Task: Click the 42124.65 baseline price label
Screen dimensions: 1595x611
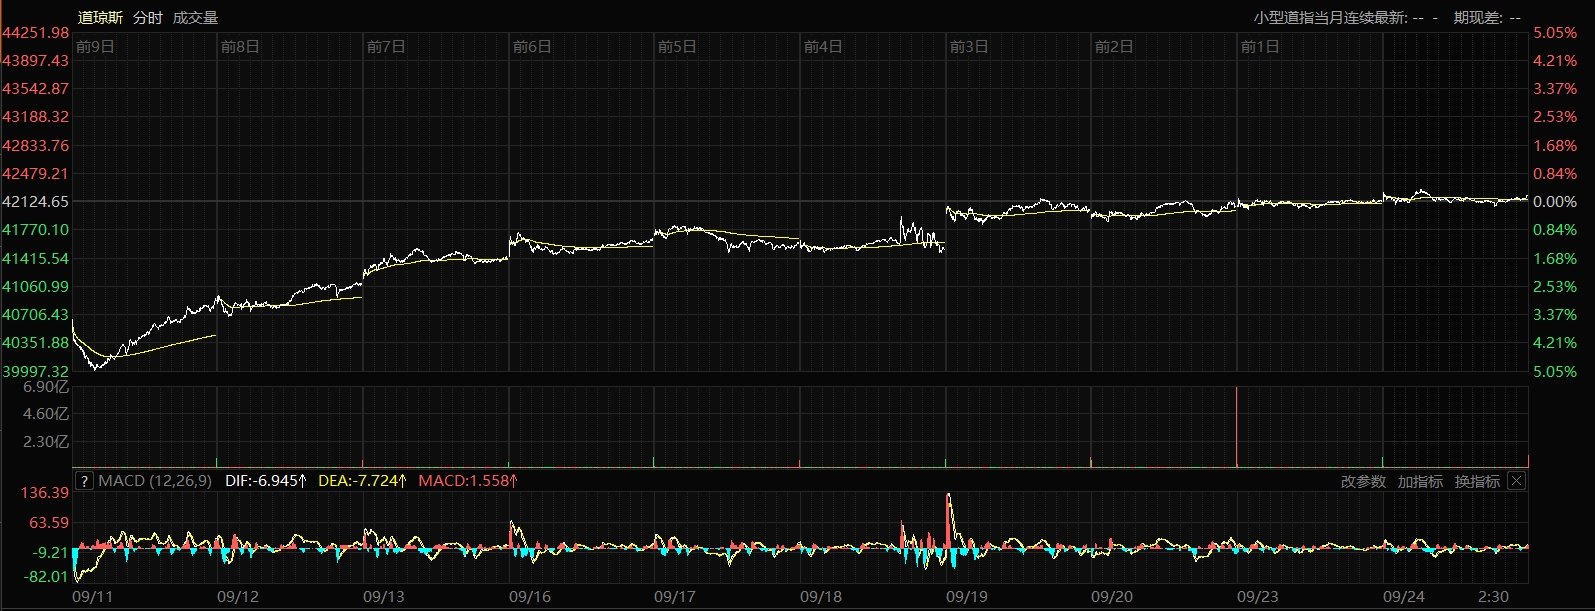Action: [x=36, y=201]
